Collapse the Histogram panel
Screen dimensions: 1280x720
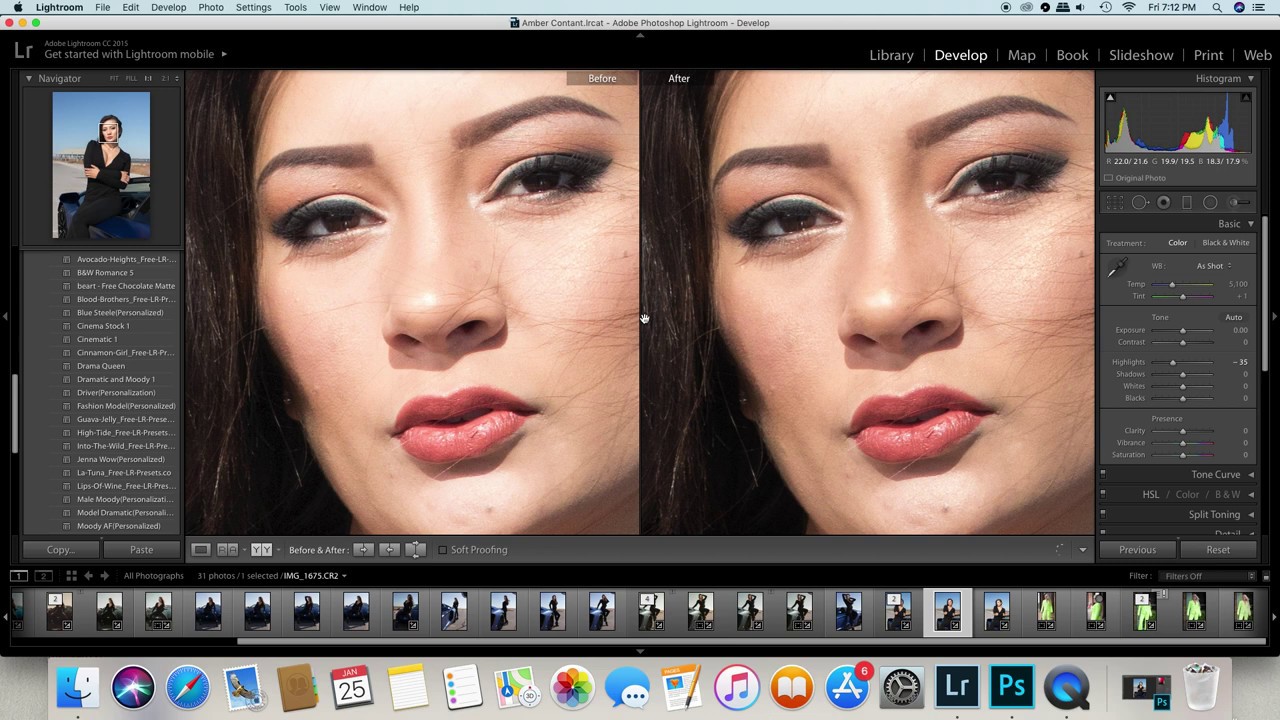point(1250,78)
